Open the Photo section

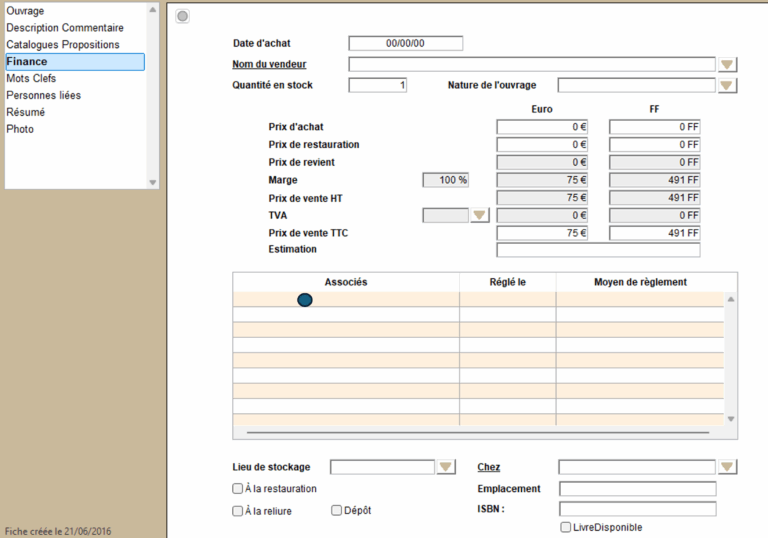pos(20,130)
